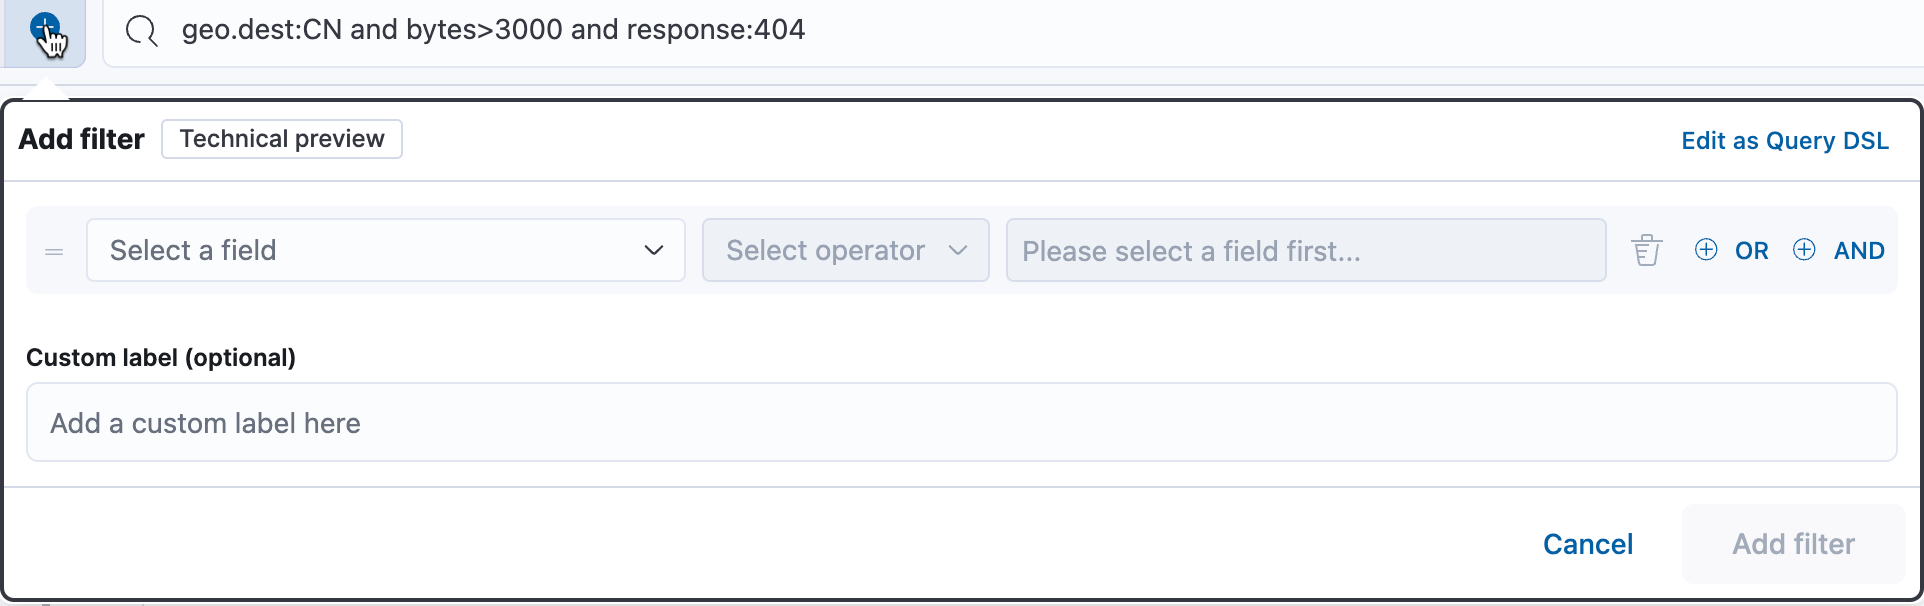
Task: Open the Select a field combo box
Action: [x=386, y=250]
